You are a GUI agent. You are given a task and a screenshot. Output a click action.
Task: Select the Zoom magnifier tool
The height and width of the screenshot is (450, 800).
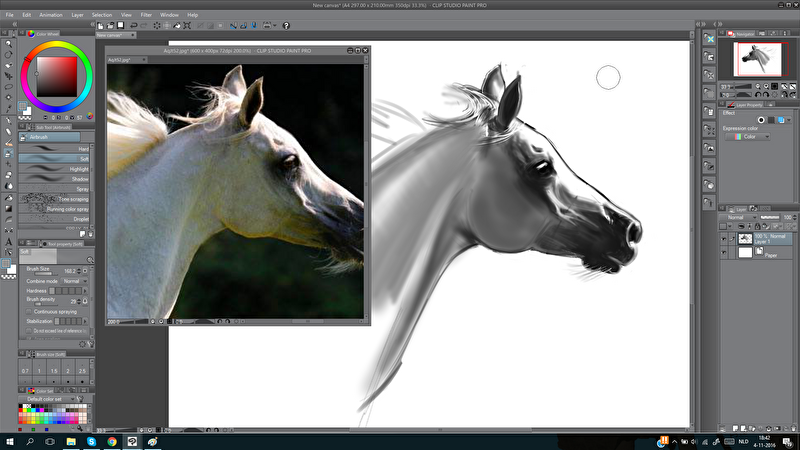[x=8, y=44]
